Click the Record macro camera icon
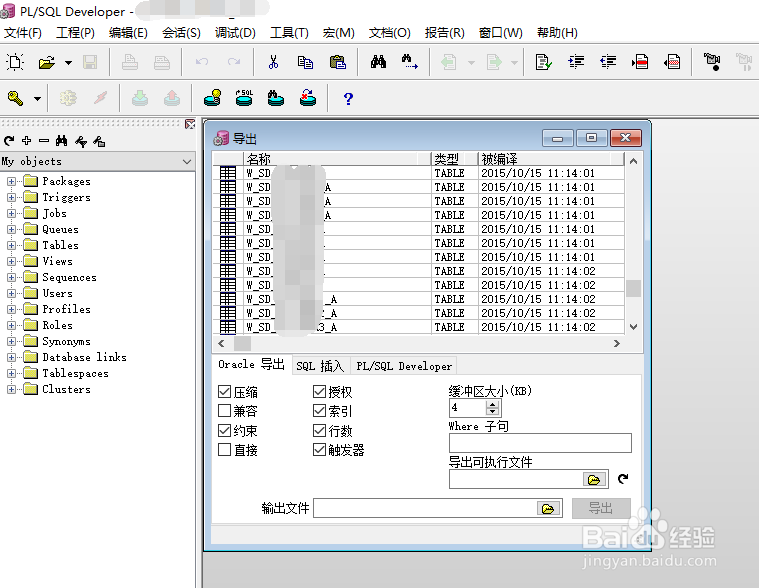 [712, 61]
